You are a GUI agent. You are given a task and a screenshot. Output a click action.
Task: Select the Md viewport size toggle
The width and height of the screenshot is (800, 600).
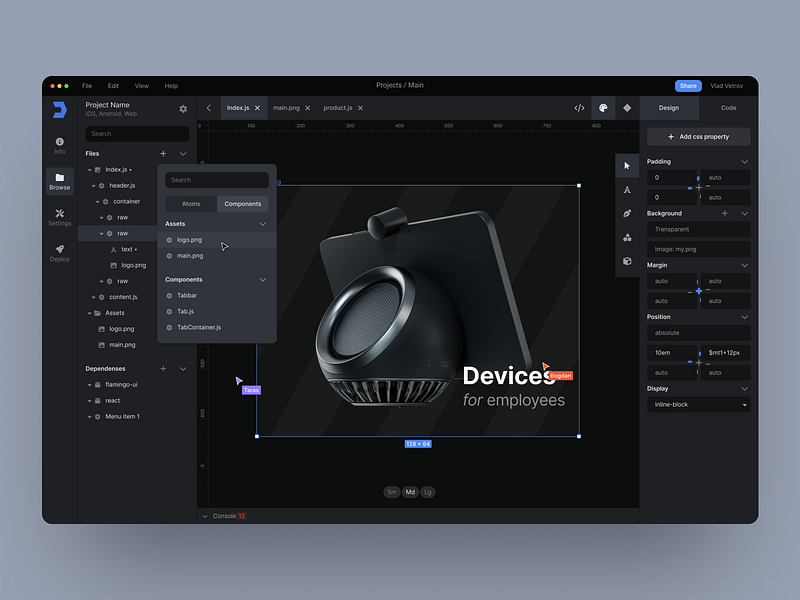pos(410,492)
